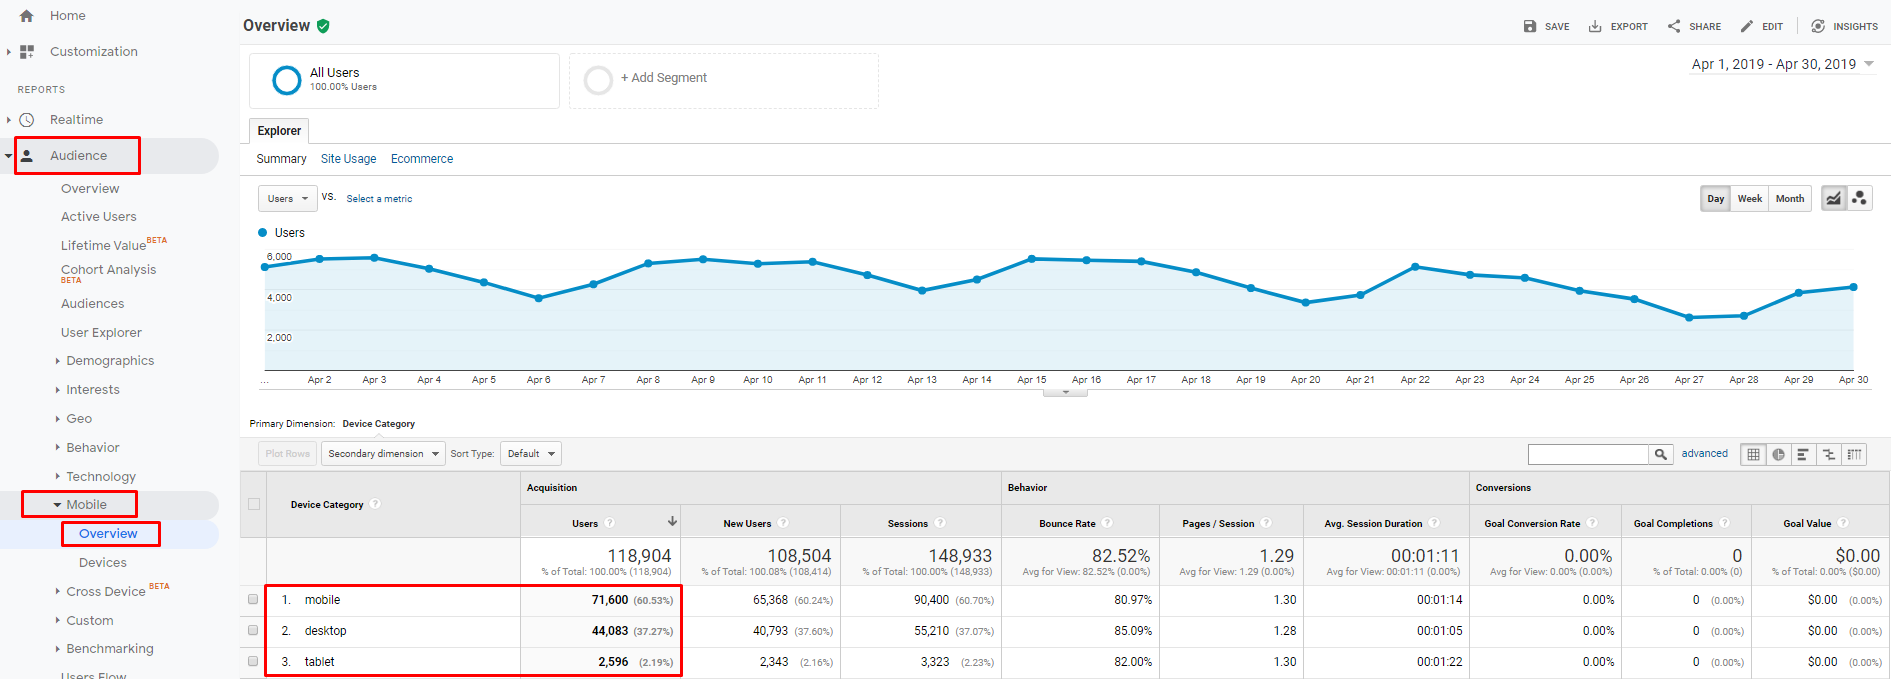The width and height of the screenshot is (1891, 679).
Task: Switch to the Site Usage sub-tab
Action: tap(349, 159)
